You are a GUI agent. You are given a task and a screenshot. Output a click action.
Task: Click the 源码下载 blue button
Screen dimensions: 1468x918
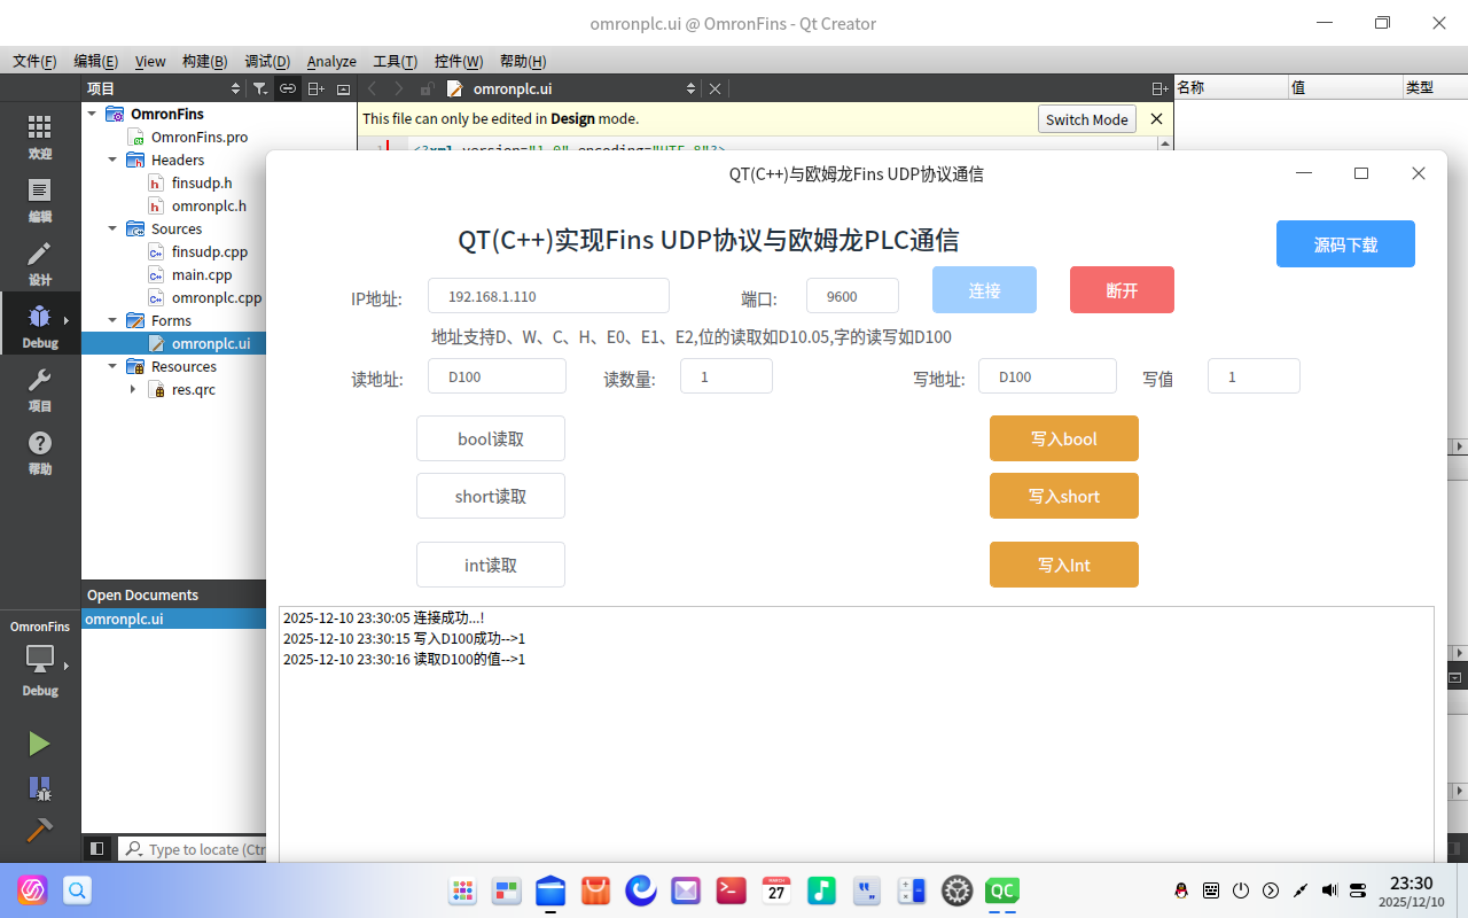click(1345, 244)
